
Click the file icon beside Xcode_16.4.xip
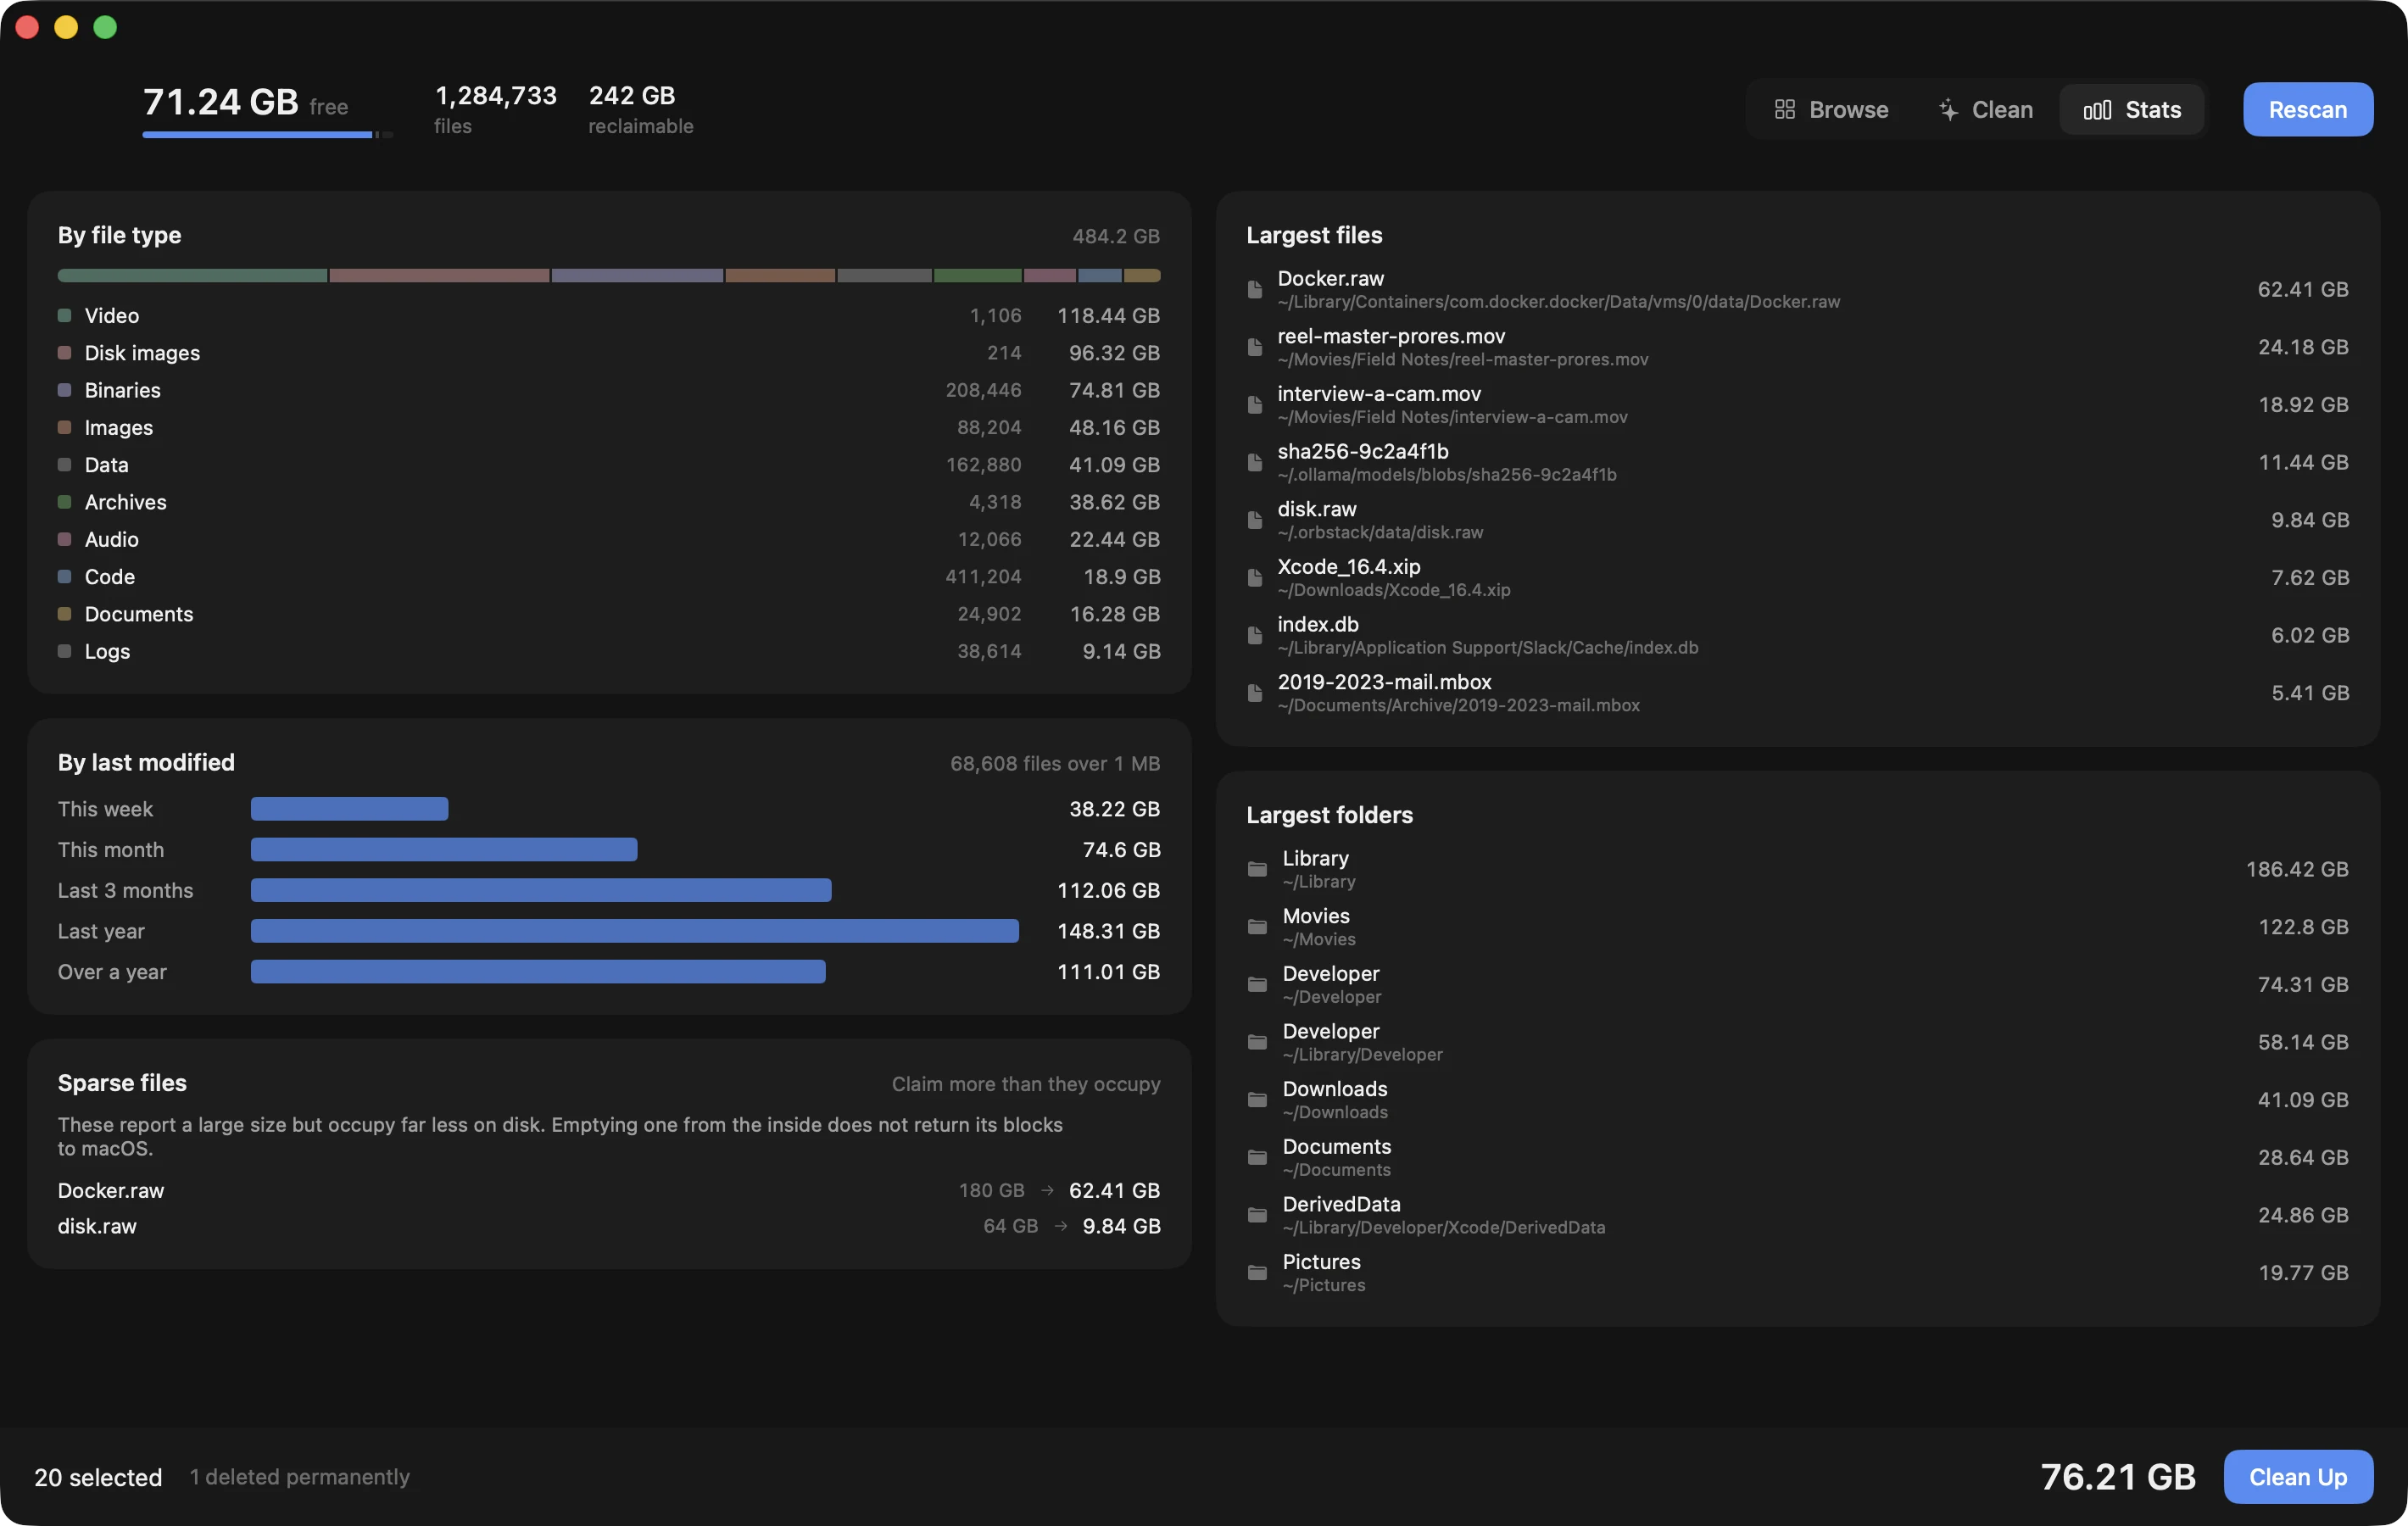coord(1255,578)
